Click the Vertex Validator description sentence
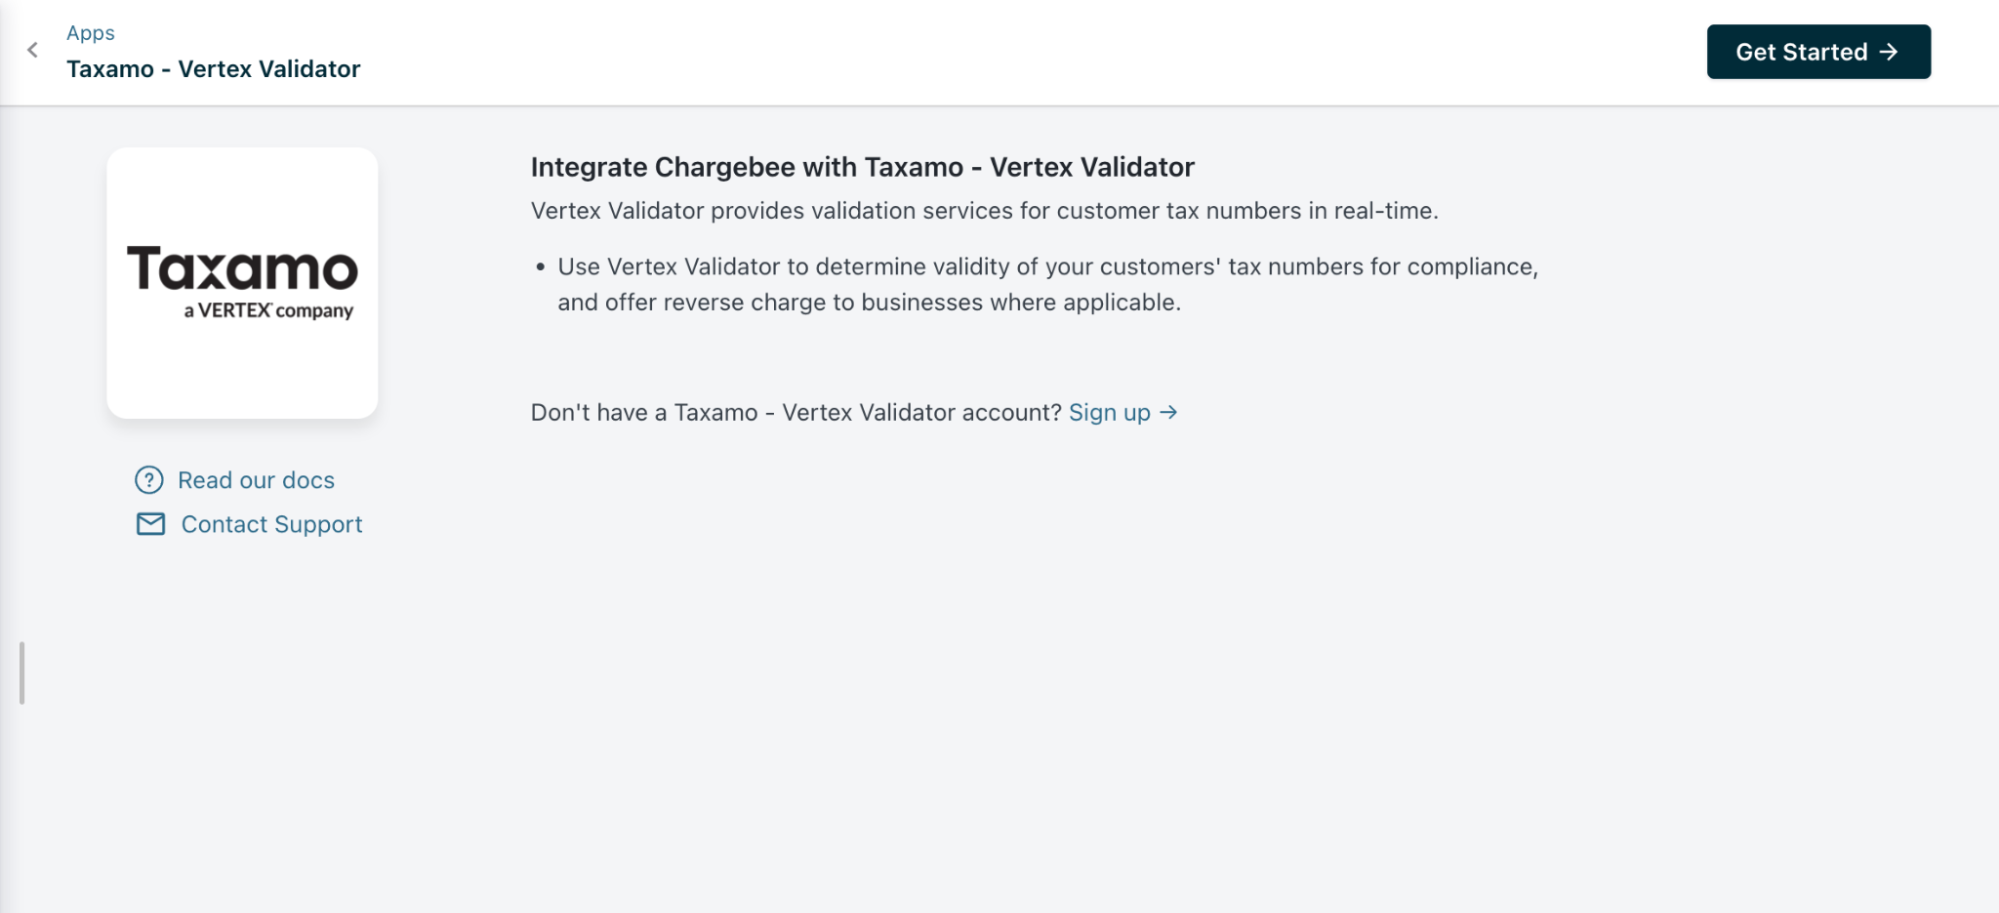1999x913 pixels. pos(984,211)
